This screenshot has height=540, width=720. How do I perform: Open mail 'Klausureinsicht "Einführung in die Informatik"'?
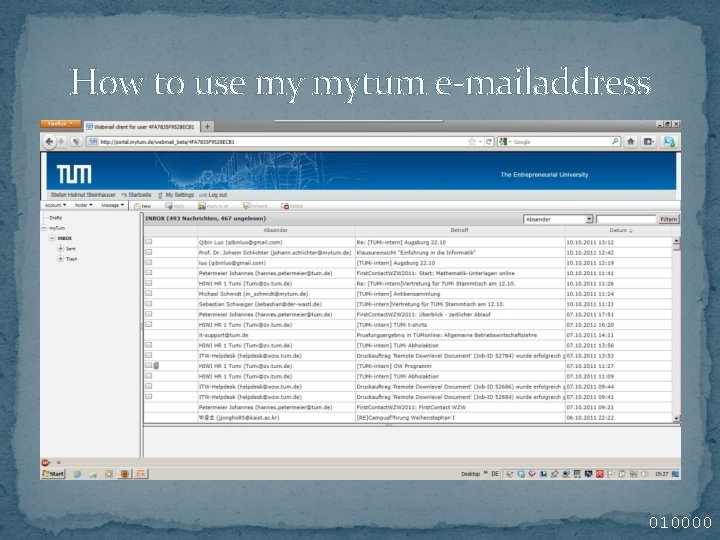click(x=408, y=252)
